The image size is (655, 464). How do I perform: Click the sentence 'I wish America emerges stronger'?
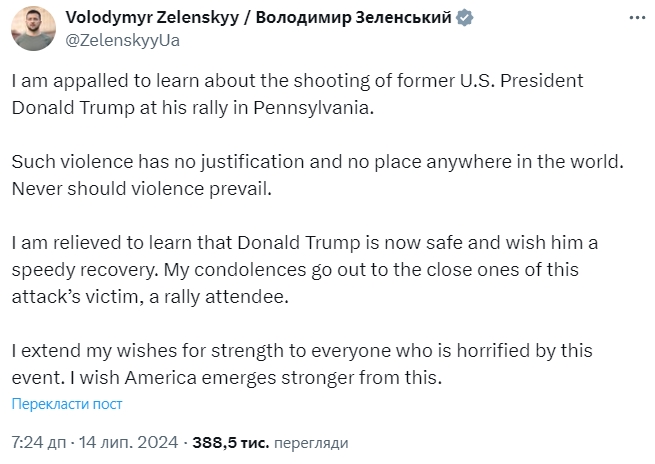point(256,378)
